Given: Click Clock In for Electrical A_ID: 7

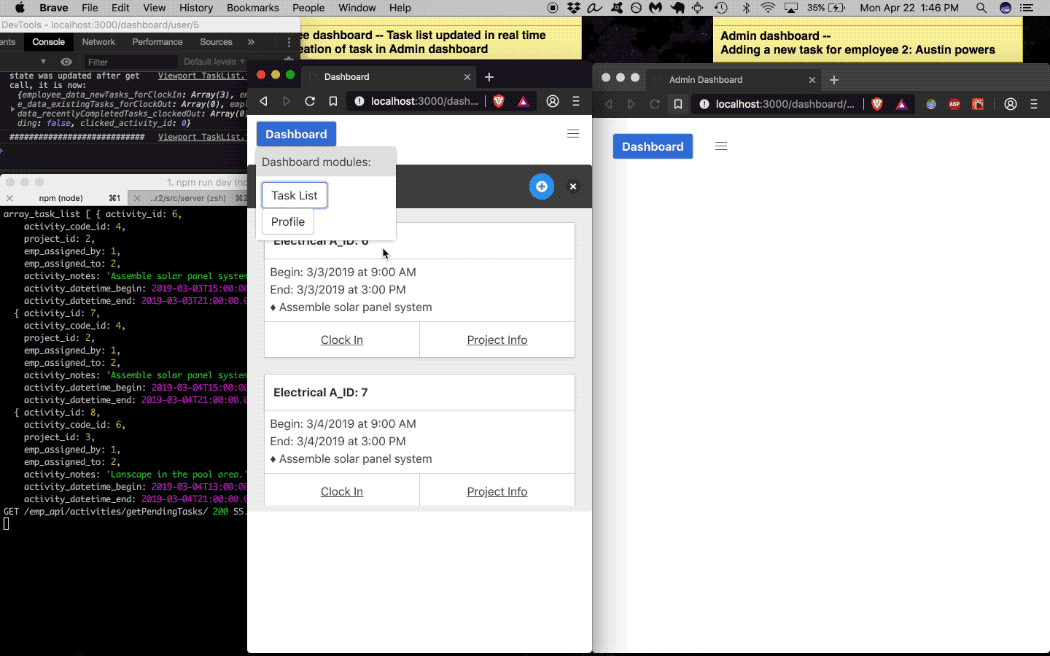Looking at the screenshot, I should (x=341, y=491).
